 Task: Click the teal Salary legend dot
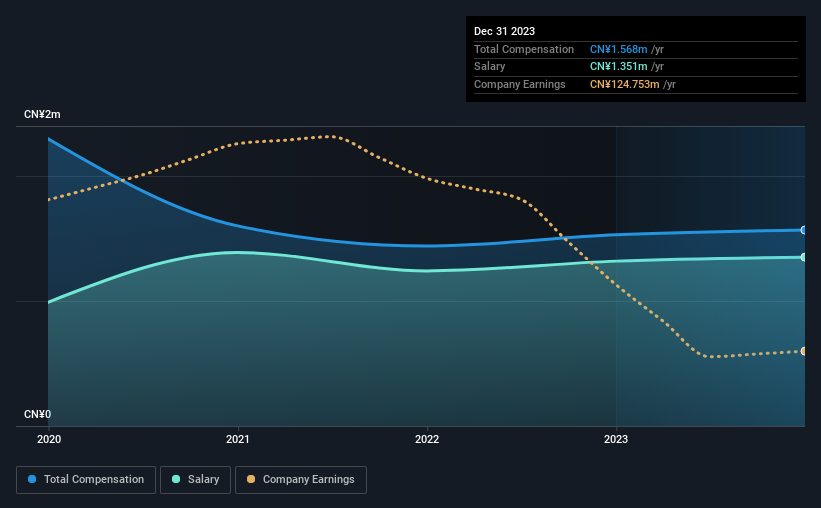176,479
